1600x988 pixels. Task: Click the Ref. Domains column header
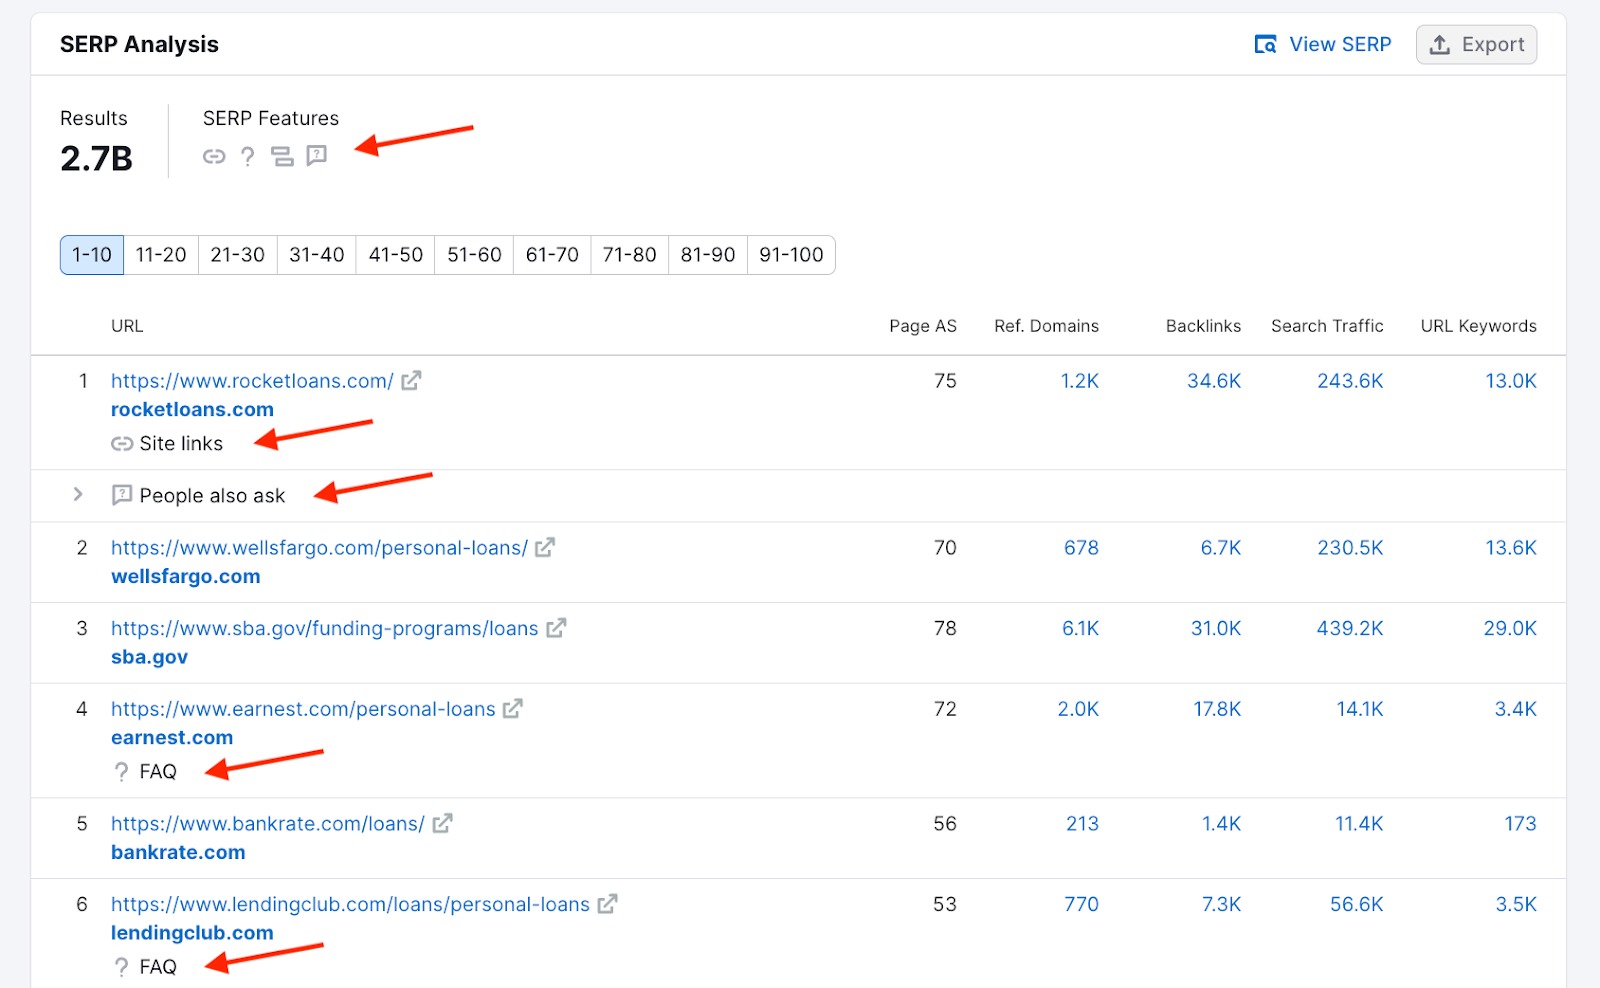coord(1046,326)
